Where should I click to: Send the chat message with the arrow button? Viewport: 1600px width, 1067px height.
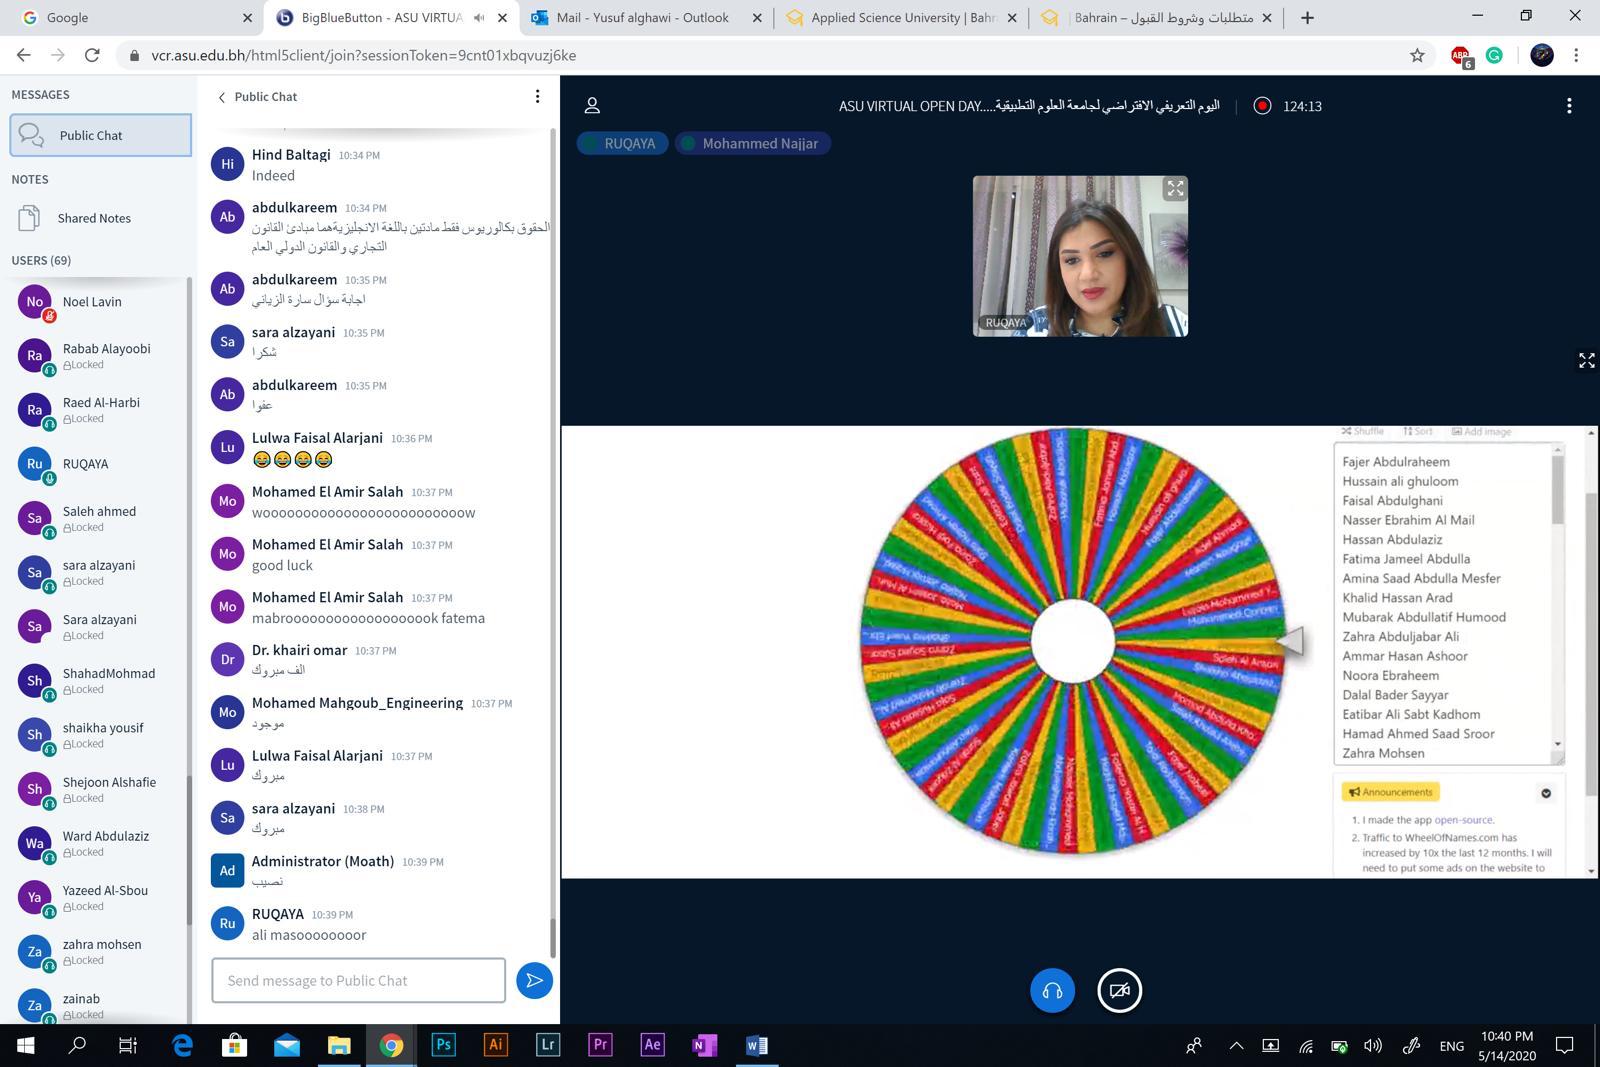coord(535,980)
